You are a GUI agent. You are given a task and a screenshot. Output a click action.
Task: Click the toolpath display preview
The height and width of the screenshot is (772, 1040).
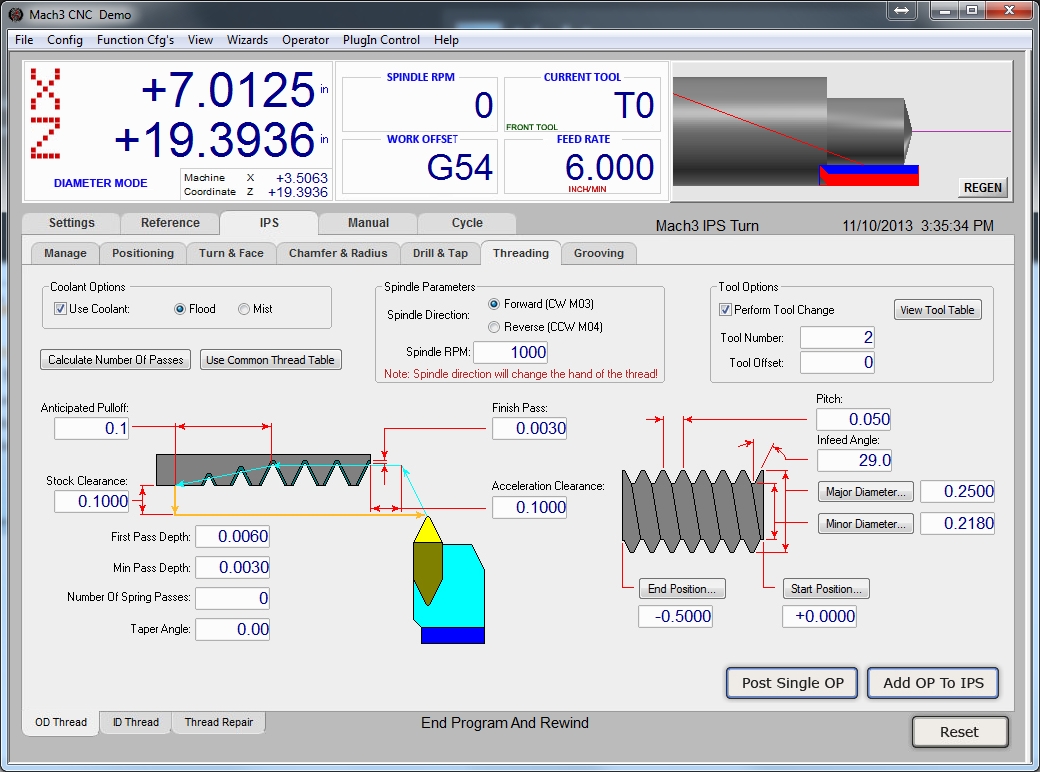842,131
